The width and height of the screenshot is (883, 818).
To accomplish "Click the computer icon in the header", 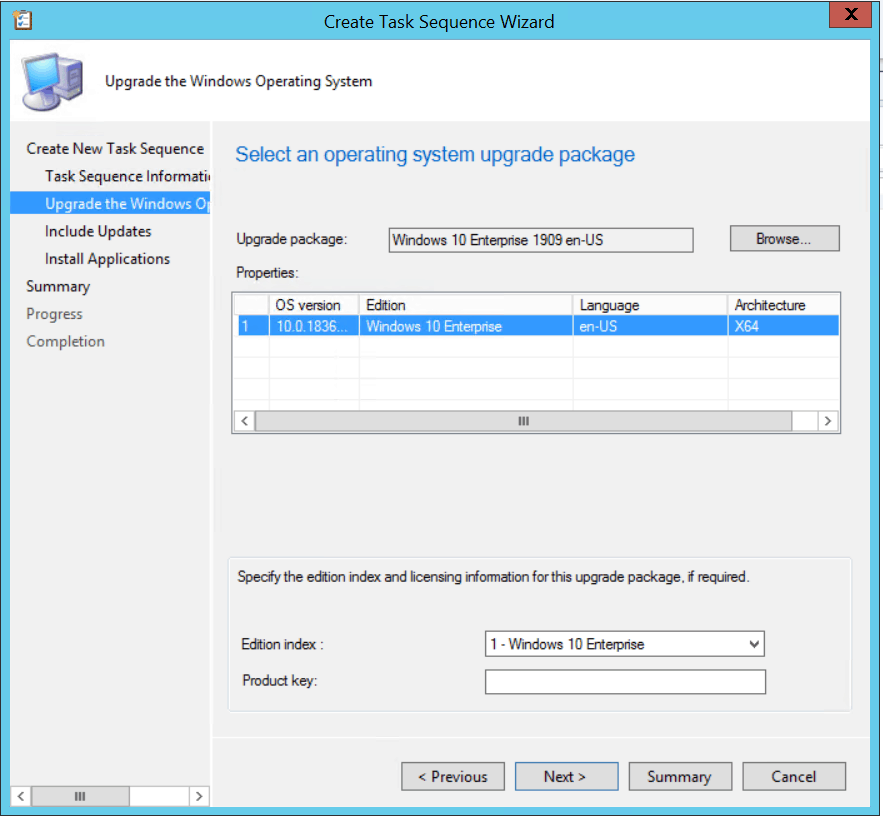I will 52,82.
